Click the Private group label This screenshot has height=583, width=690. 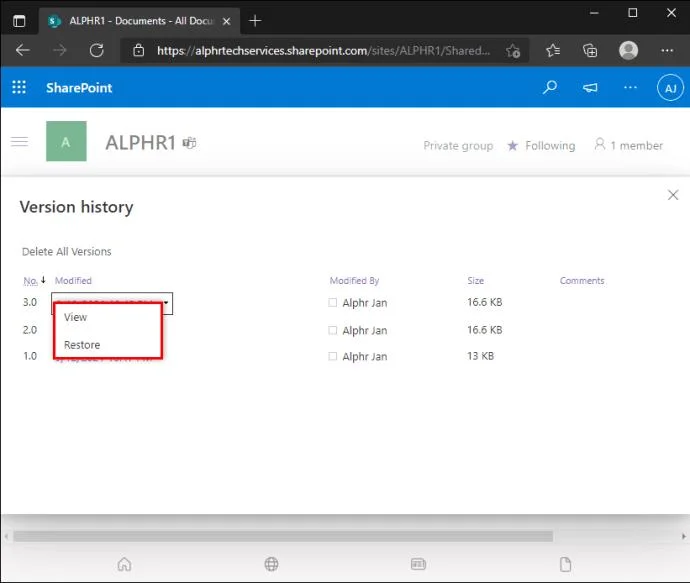click(x=458, y=146)
